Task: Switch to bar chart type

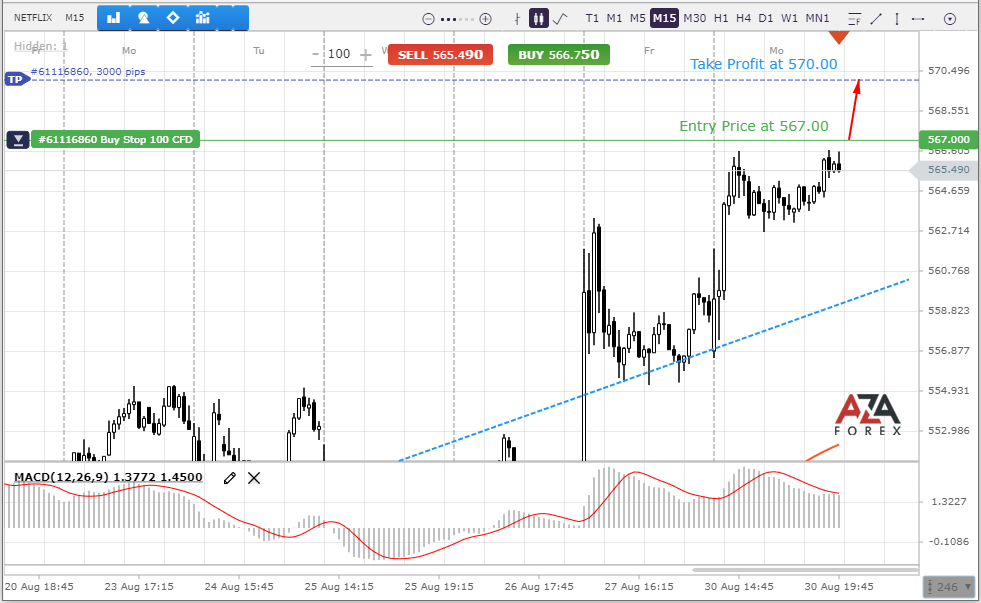Action: point(517,19)
